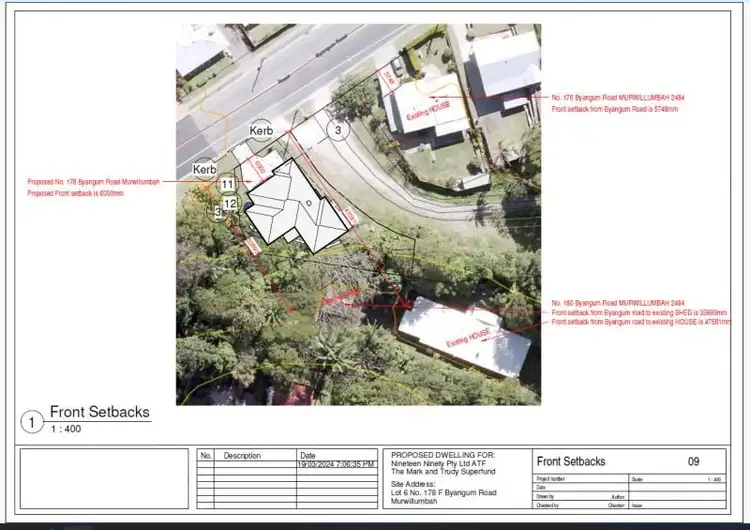Image resolution: width=750 pixels, height=530 pixels.
Task: Select 'Proposed Front setback is 6000mm' text
Action: pos(76,193)
